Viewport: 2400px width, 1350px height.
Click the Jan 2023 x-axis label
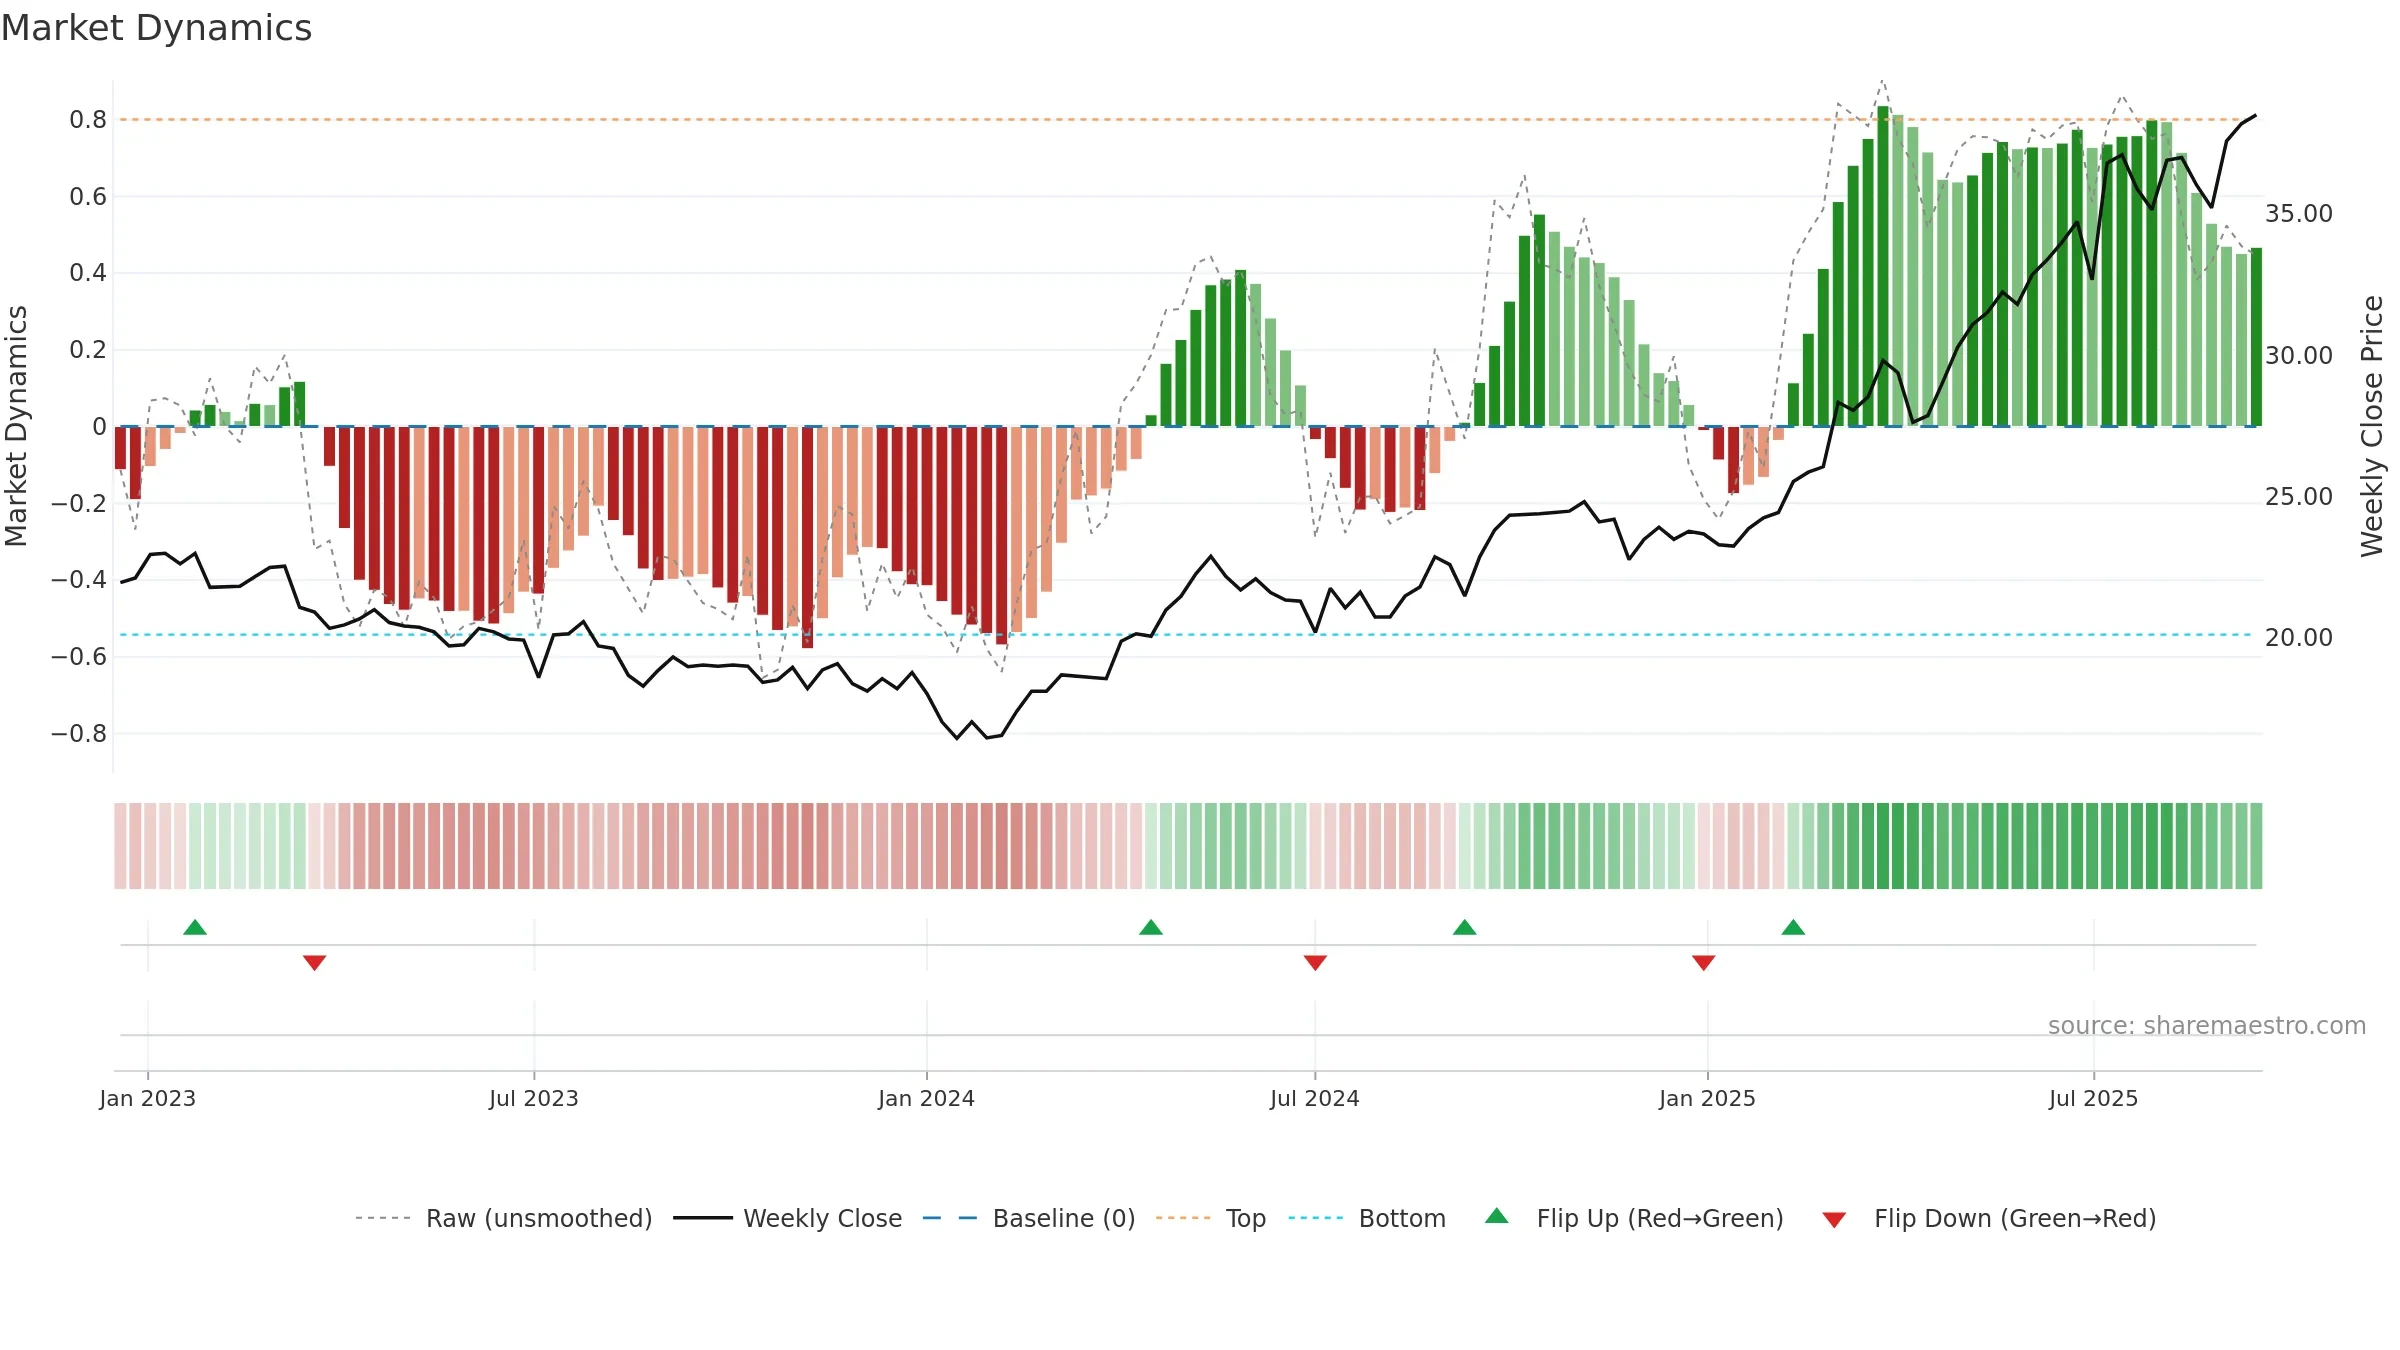[x=148, y=1098]
